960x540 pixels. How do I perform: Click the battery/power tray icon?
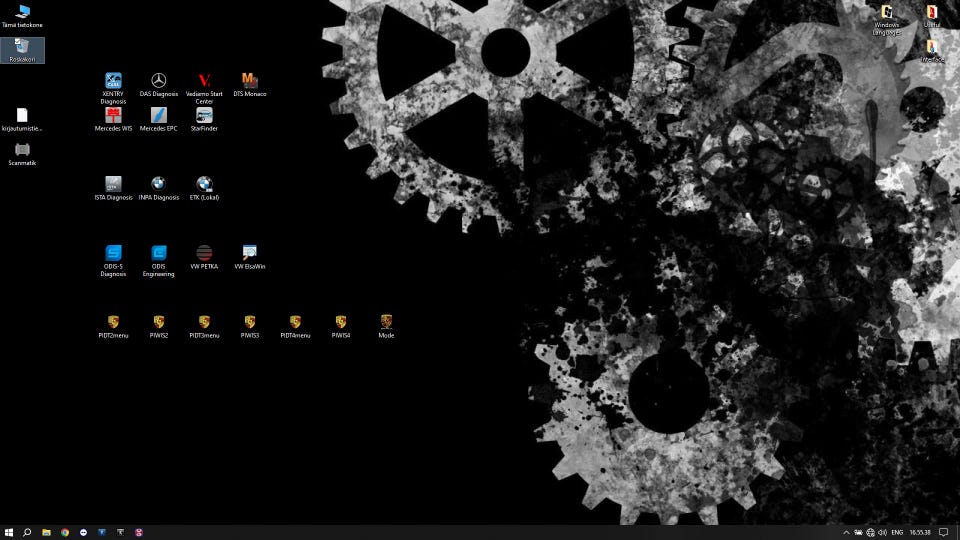click(858, 533)
